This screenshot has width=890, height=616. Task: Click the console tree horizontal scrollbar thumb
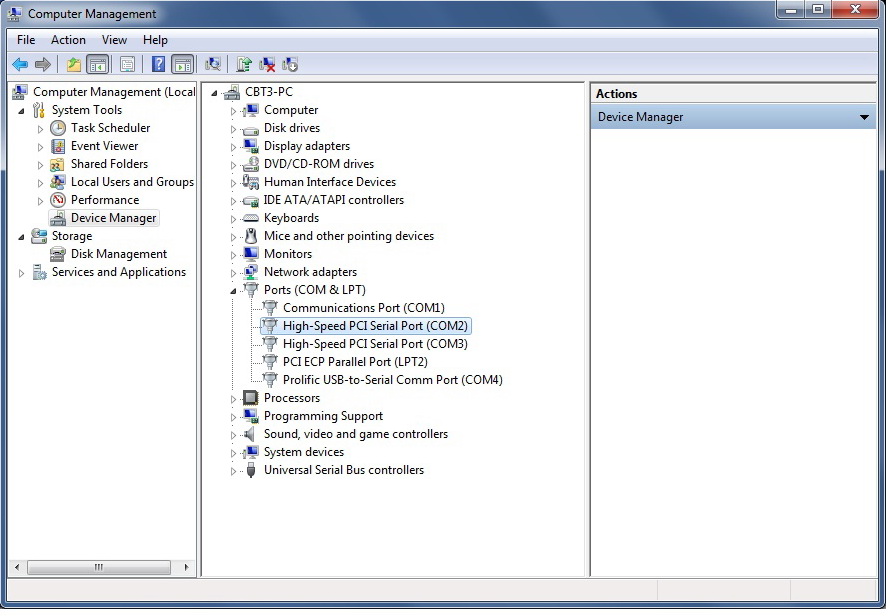click(99, 567)
